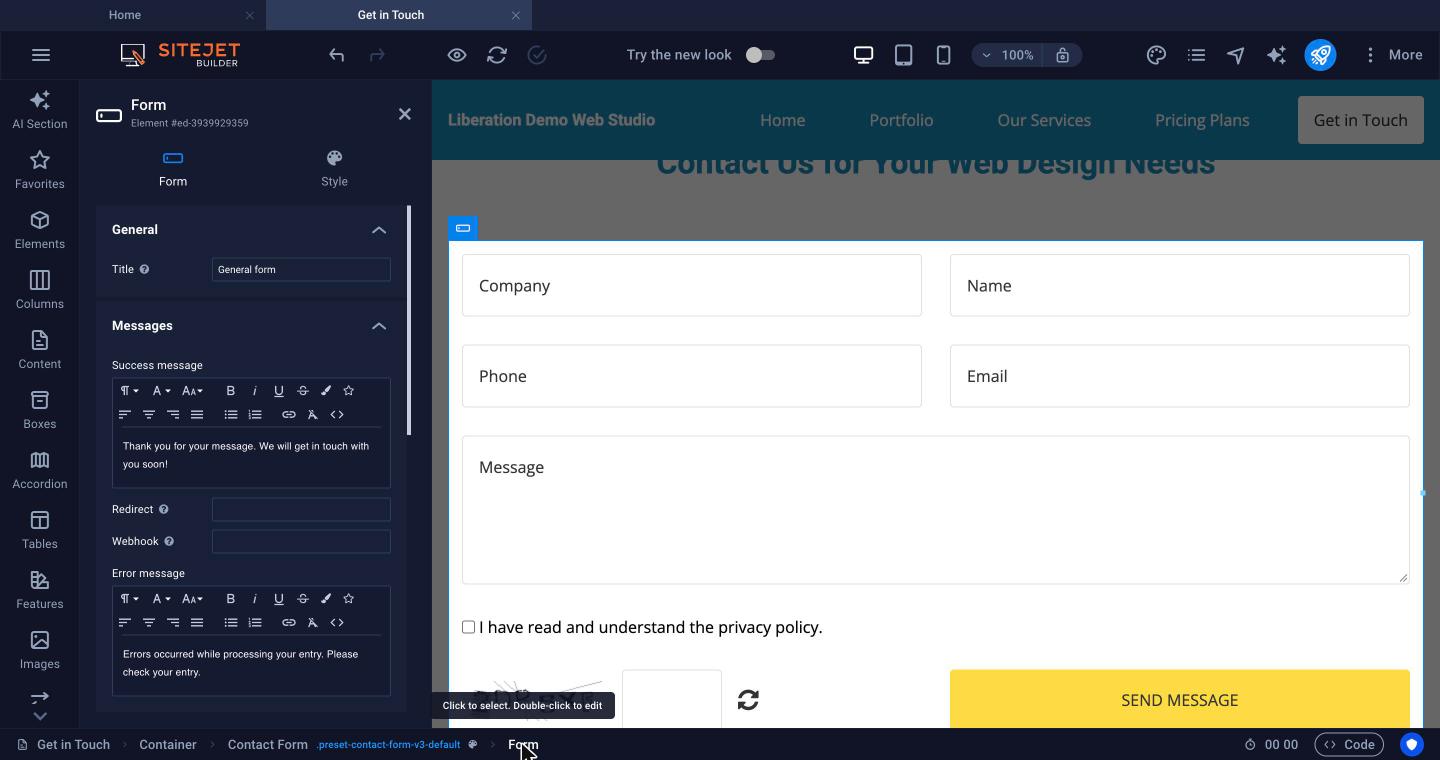Toggle the 'Try the new look' switch
Image resolution: width=1440 pixels, height=760 pixels.
[760, 55]
